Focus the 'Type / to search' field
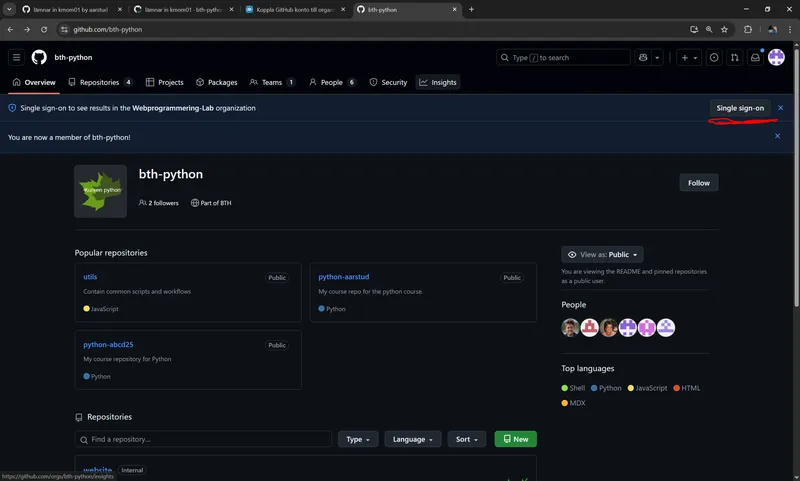The image size is (800, 481). tap(563, 58)
